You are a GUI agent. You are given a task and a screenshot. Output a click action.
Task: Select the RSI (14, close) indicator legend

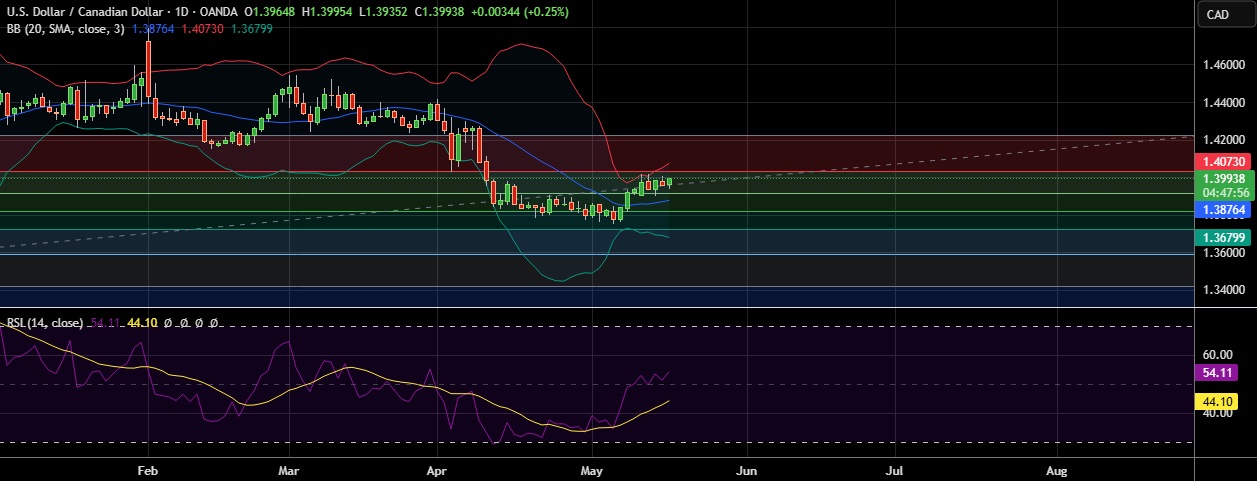tap(45, 324)
